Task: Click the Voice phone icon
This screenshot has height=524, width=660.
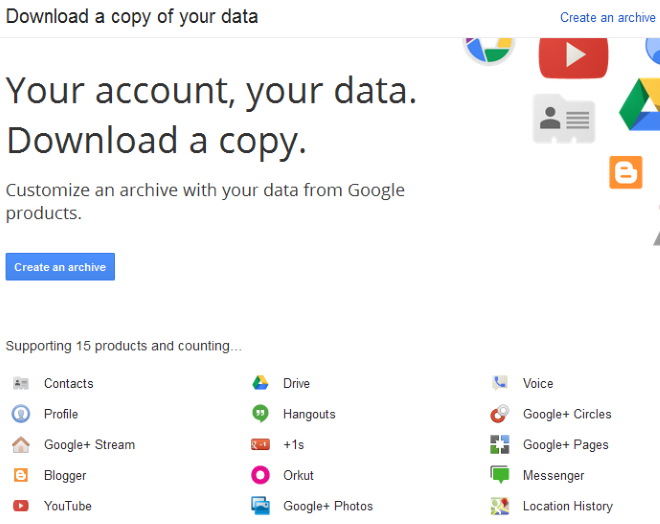Action: [500, 383]
